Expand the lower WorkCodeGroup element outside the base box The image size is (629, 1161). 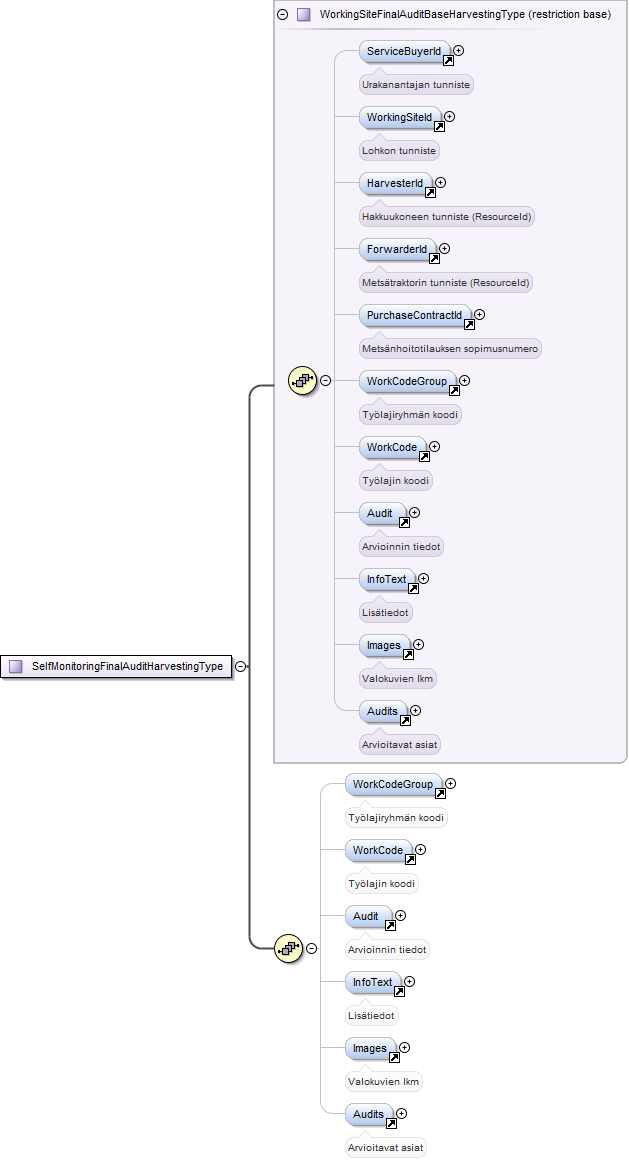(x=451, y=783)
